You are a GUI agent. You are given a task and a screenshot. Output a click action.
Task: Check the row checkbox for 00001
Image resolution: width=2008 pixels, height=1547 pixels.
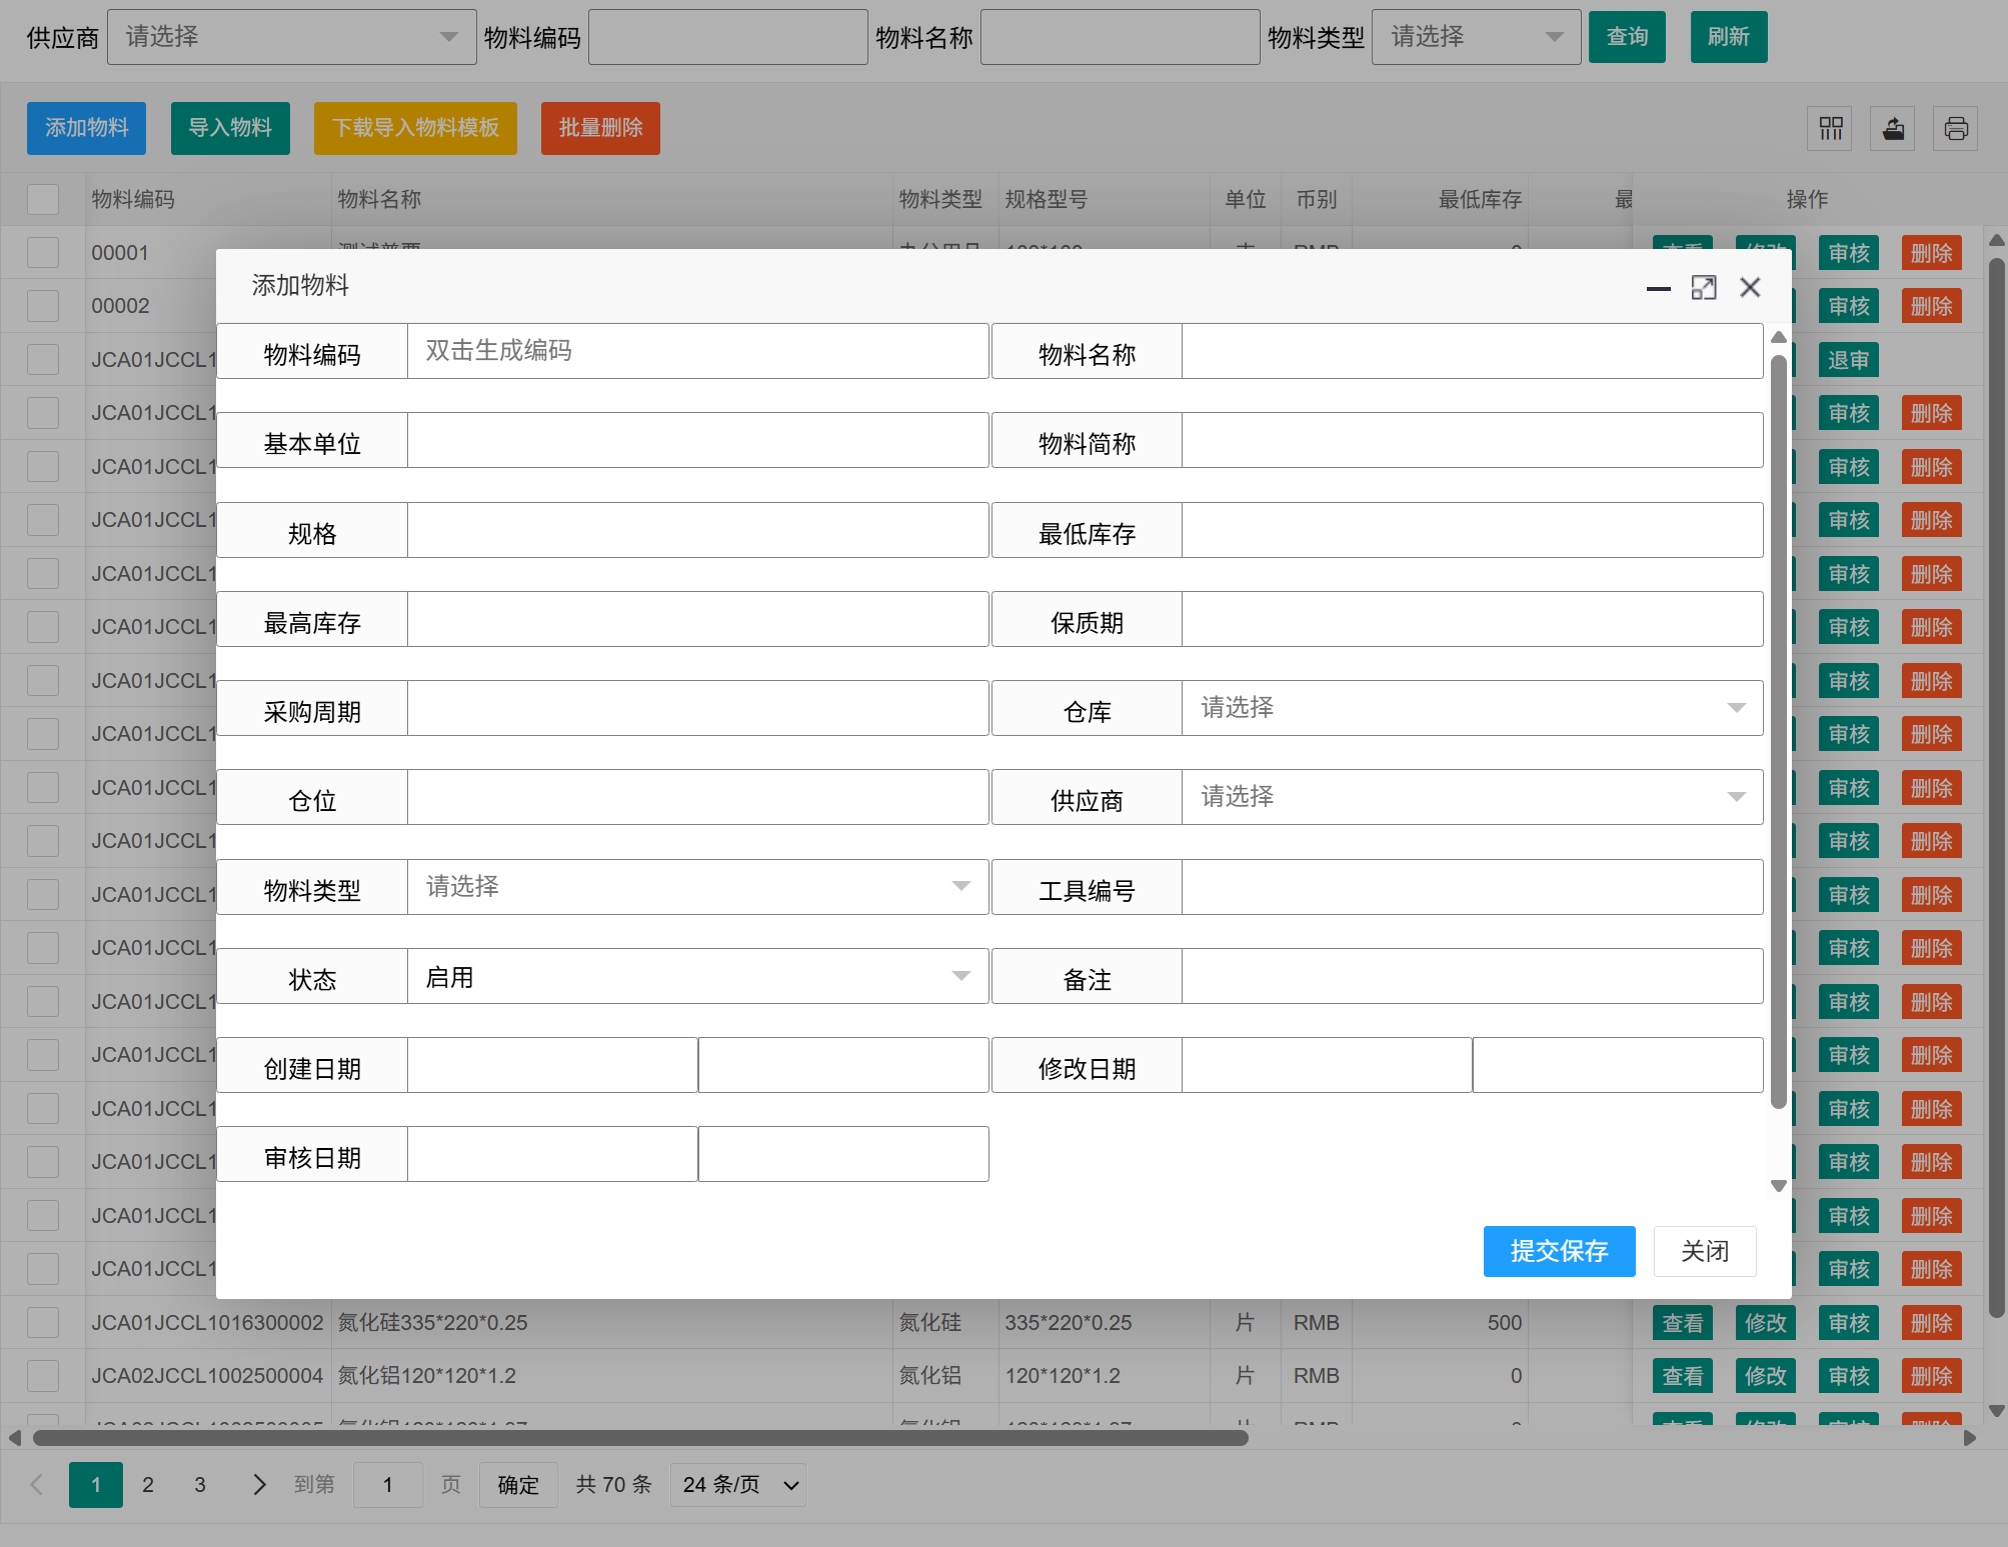43,252
